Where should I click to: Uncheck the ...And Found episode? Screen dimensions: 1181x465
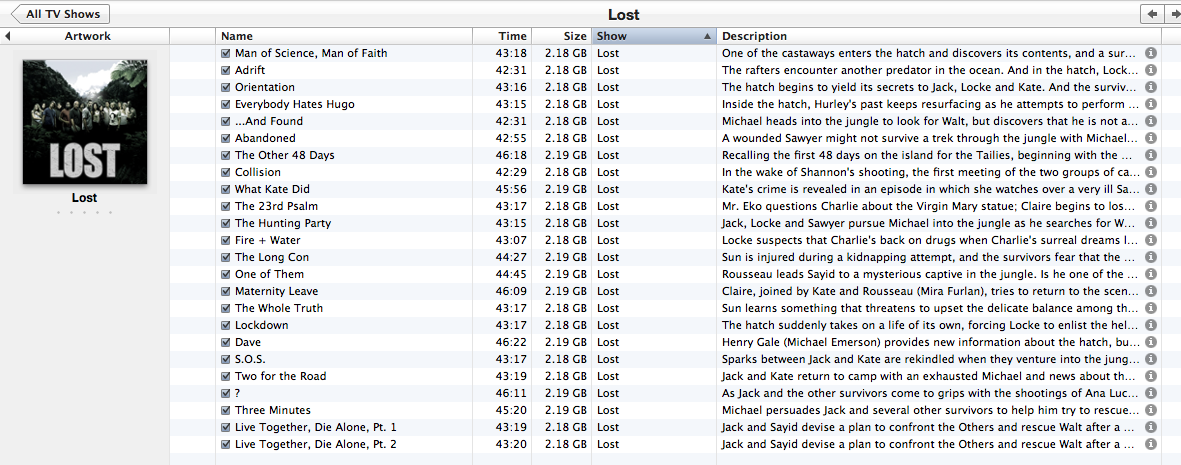click(x=226, y=121)
